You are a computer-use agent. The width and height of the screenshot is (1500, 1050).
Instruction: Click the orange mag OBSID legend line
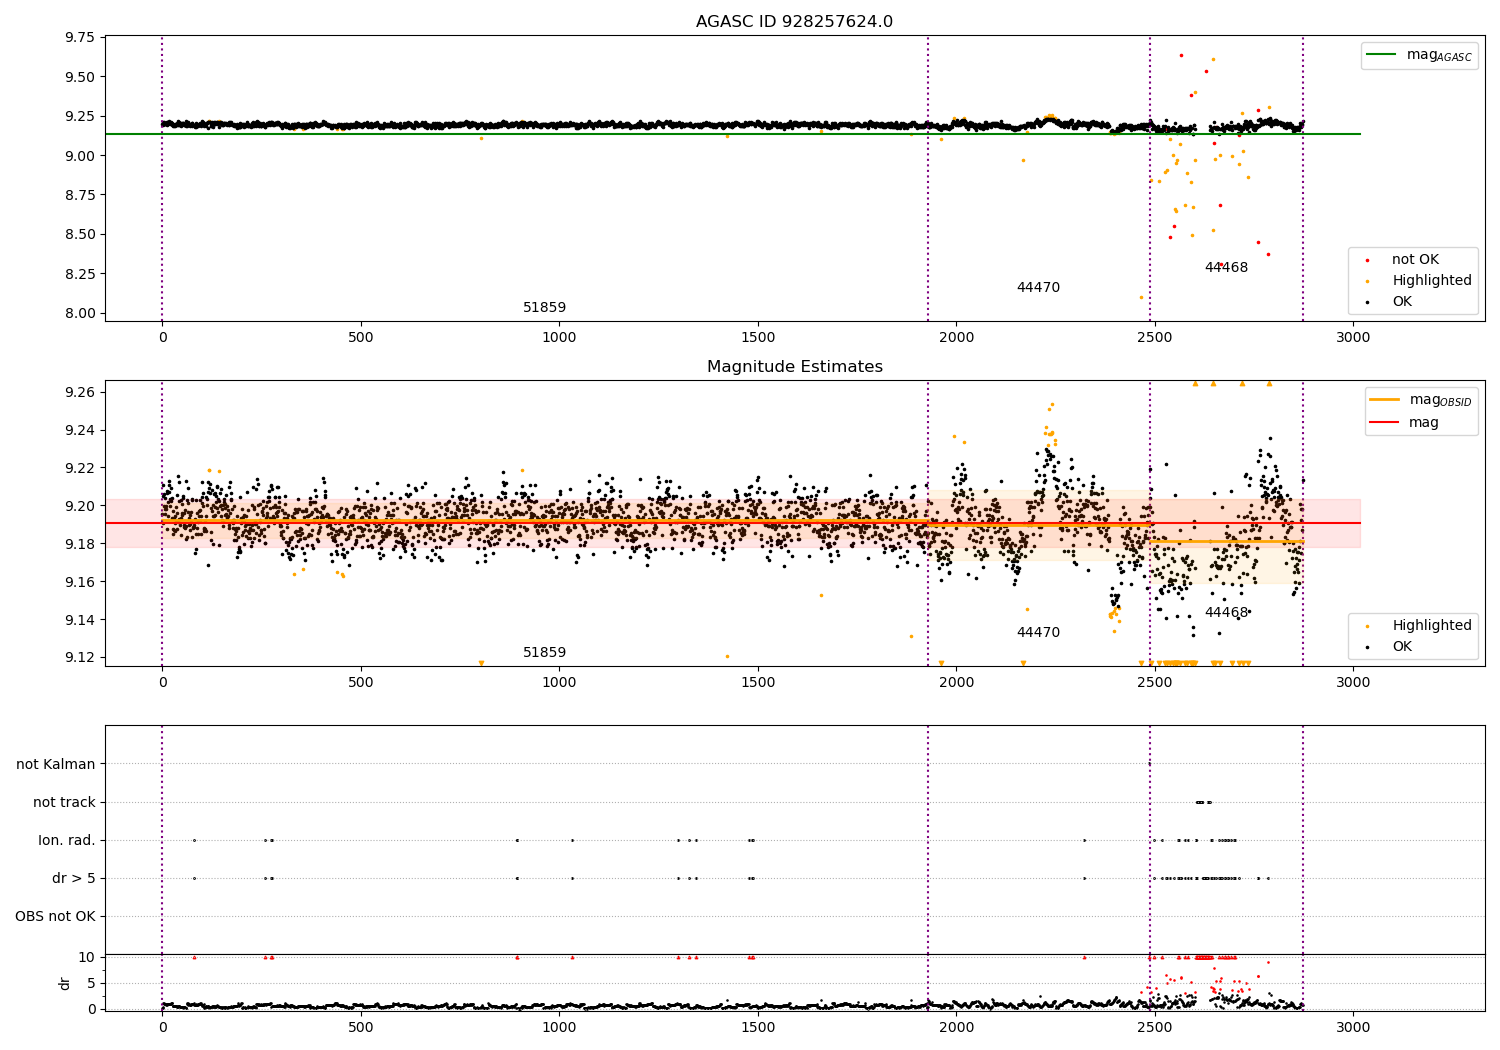1385,400
